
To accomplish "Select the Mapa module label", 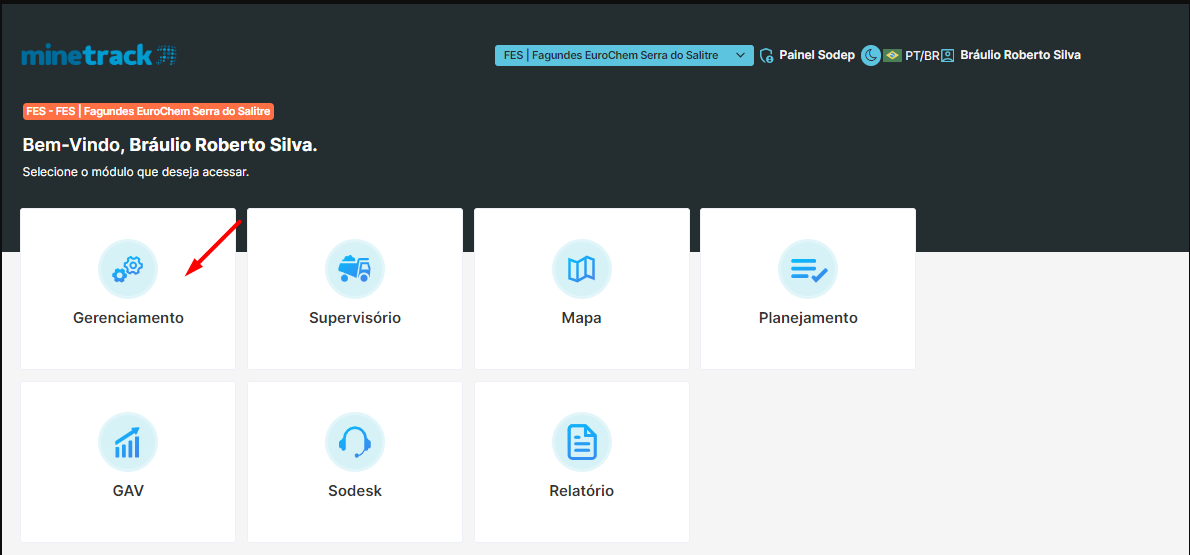I will [x=581, y=318].
